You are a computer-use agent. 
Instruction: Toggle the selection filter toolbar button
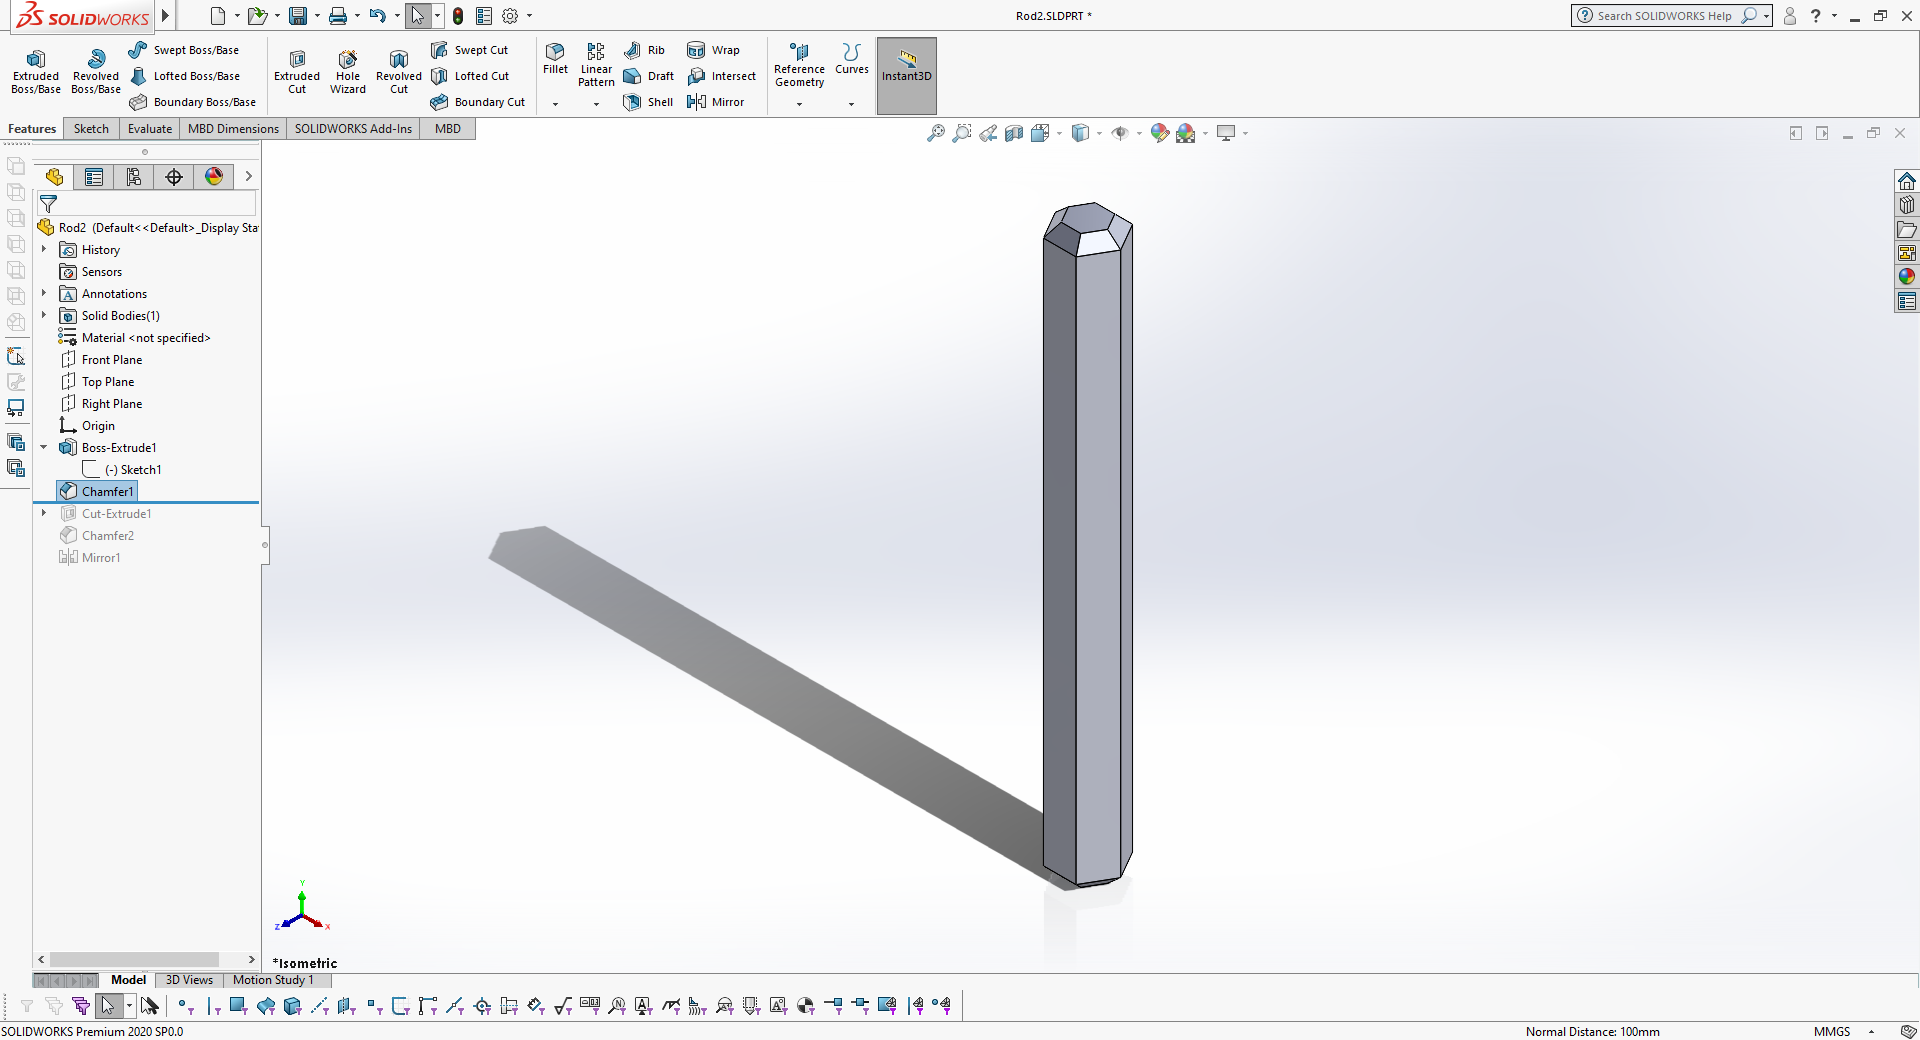pyautogui.click(x=27, y=1006)
